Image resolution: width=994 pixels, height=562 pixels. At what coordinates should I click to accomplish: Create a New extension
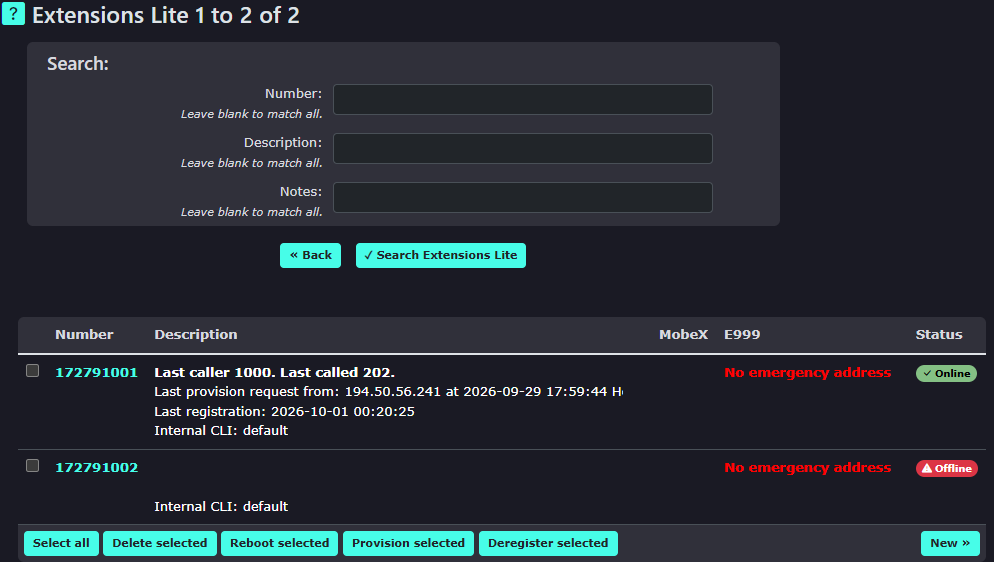pyautogui.click(x=950, y=543)
